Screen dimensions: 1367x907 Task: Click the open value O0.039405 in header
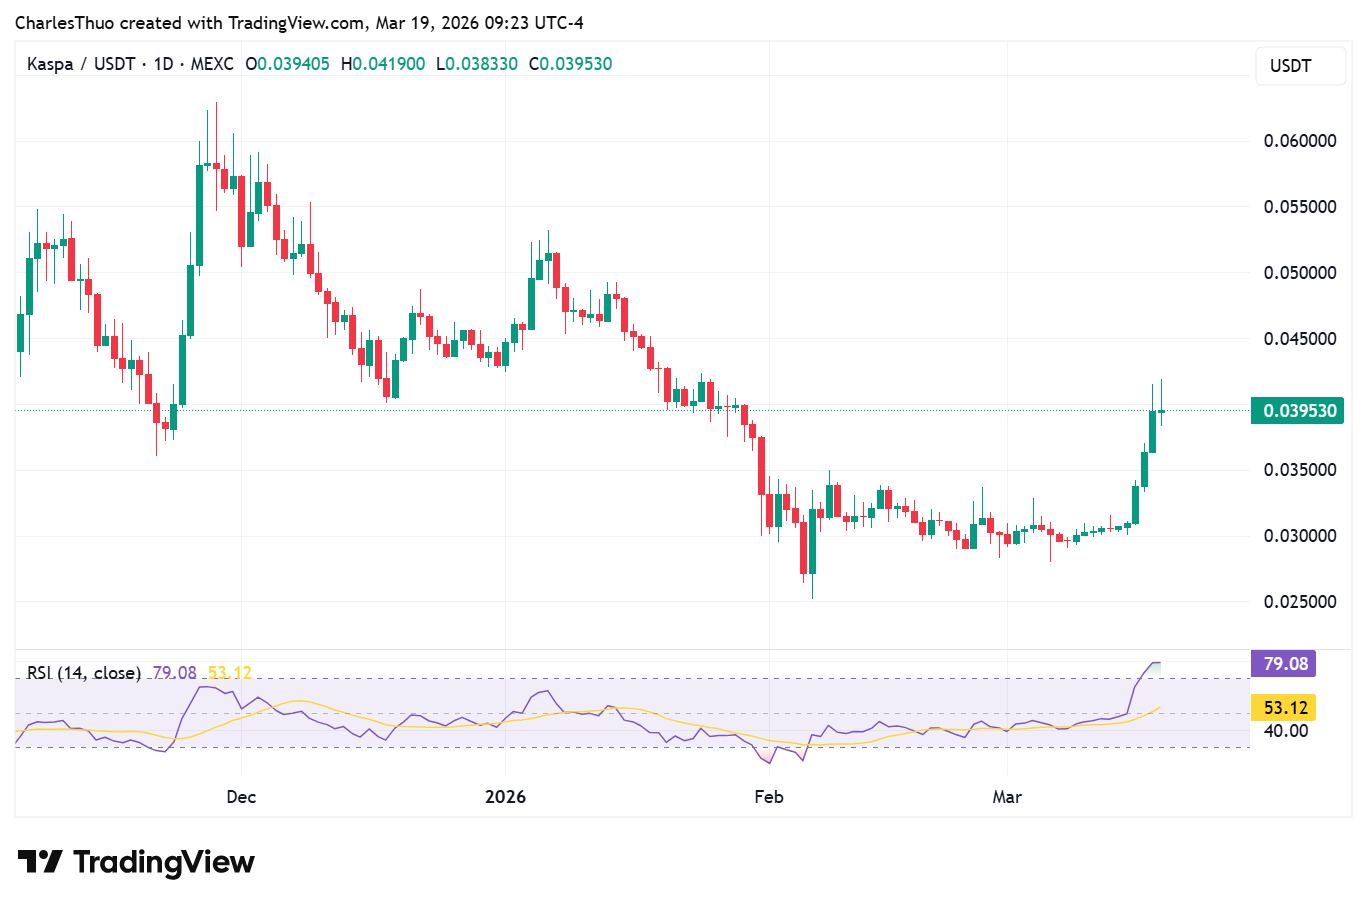pyautogui.click(x=287, y=64)
